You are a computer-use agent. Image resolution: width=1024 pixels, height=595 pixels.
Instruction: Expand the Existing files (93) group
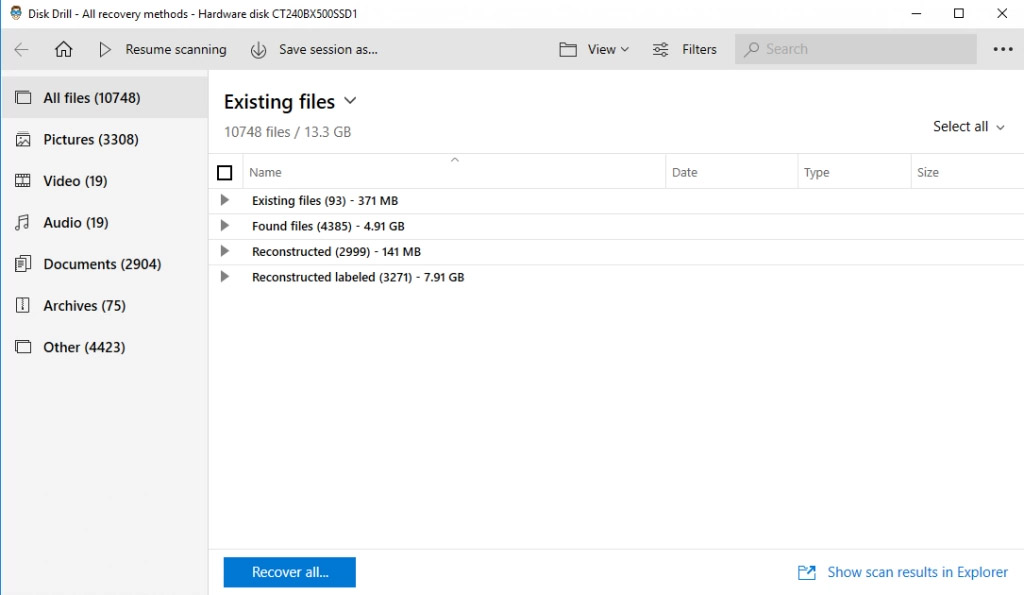click(225, 201)
